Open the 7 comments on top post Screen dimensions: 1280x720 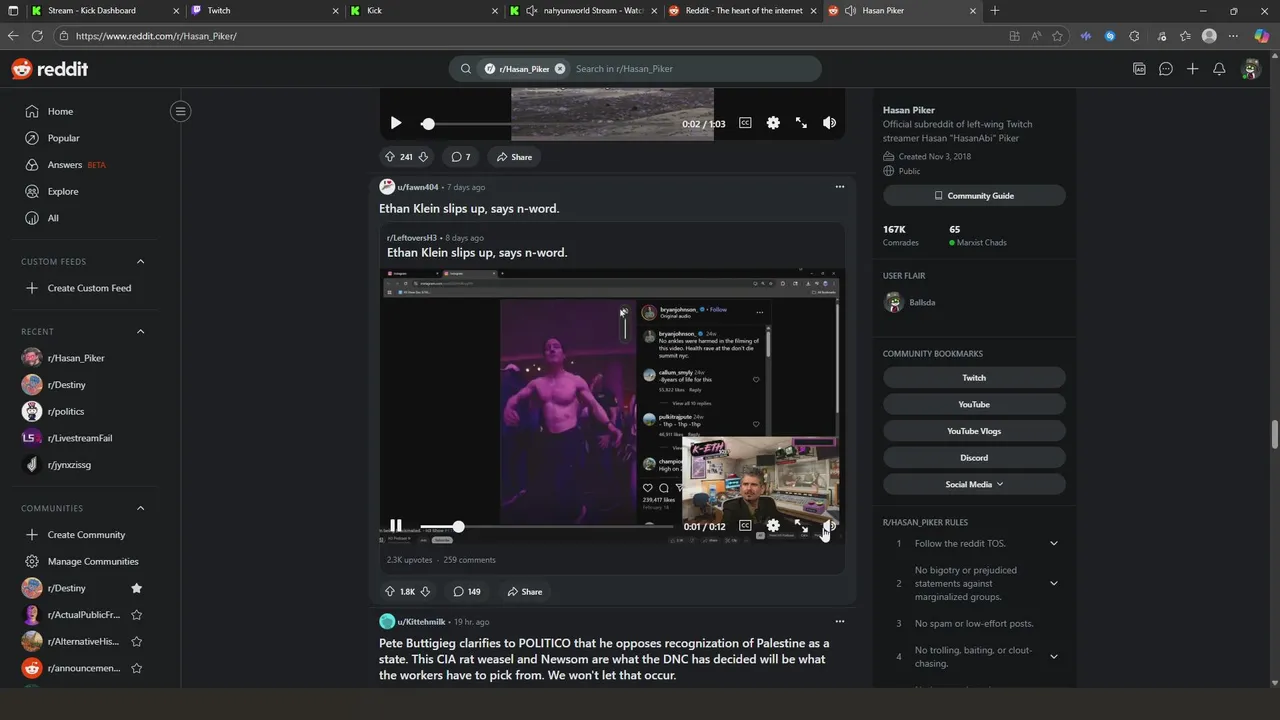(460, 157)
